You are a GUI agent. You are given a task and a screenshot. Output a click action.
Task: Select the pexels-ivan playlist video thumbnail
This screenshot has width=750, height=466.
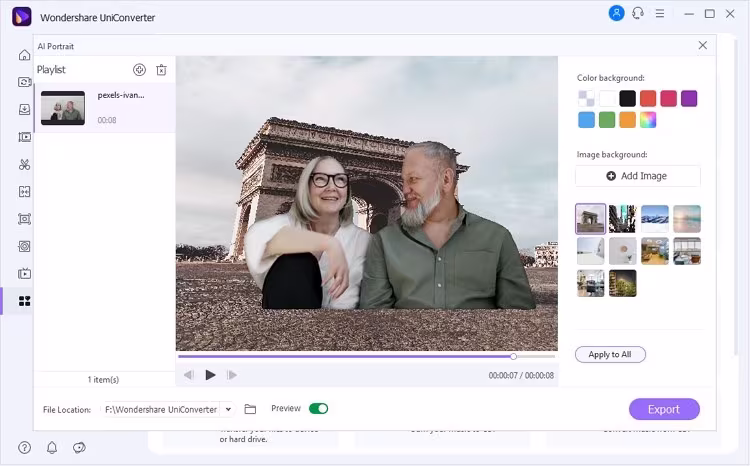click(x=63, y=108)
